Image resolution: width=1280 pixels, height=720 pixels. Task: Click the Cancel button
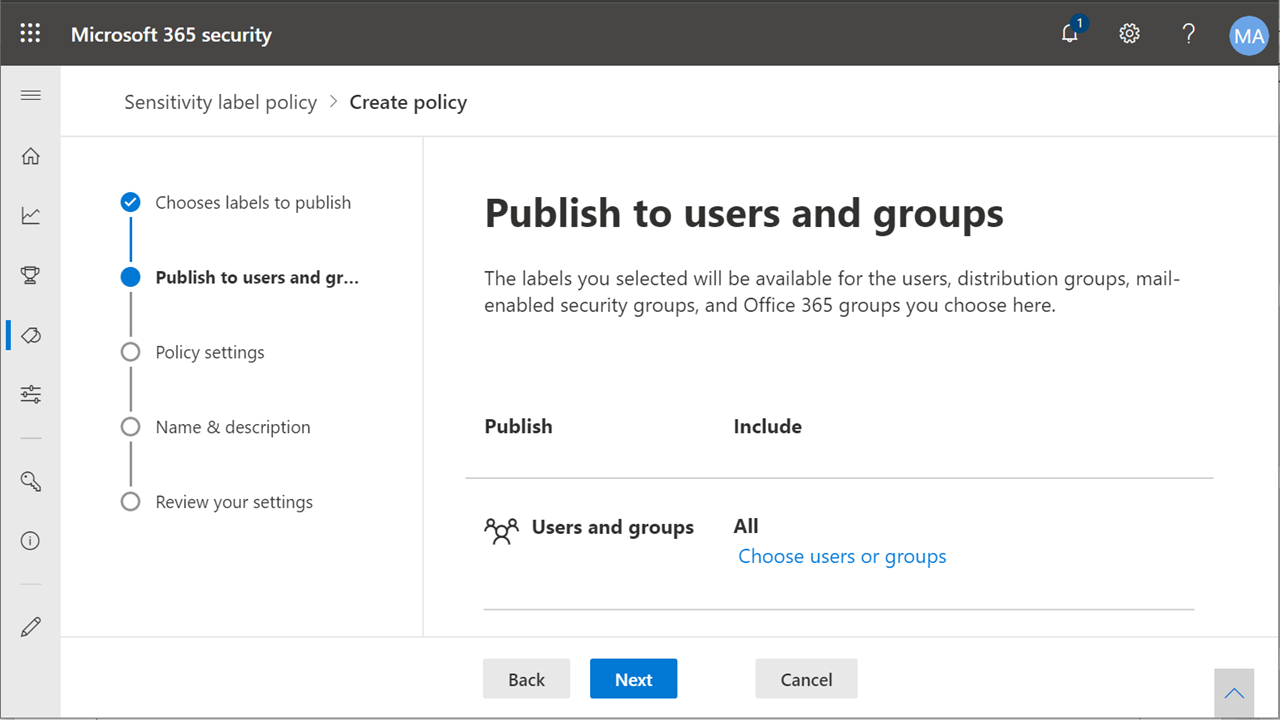click(806, 679)
